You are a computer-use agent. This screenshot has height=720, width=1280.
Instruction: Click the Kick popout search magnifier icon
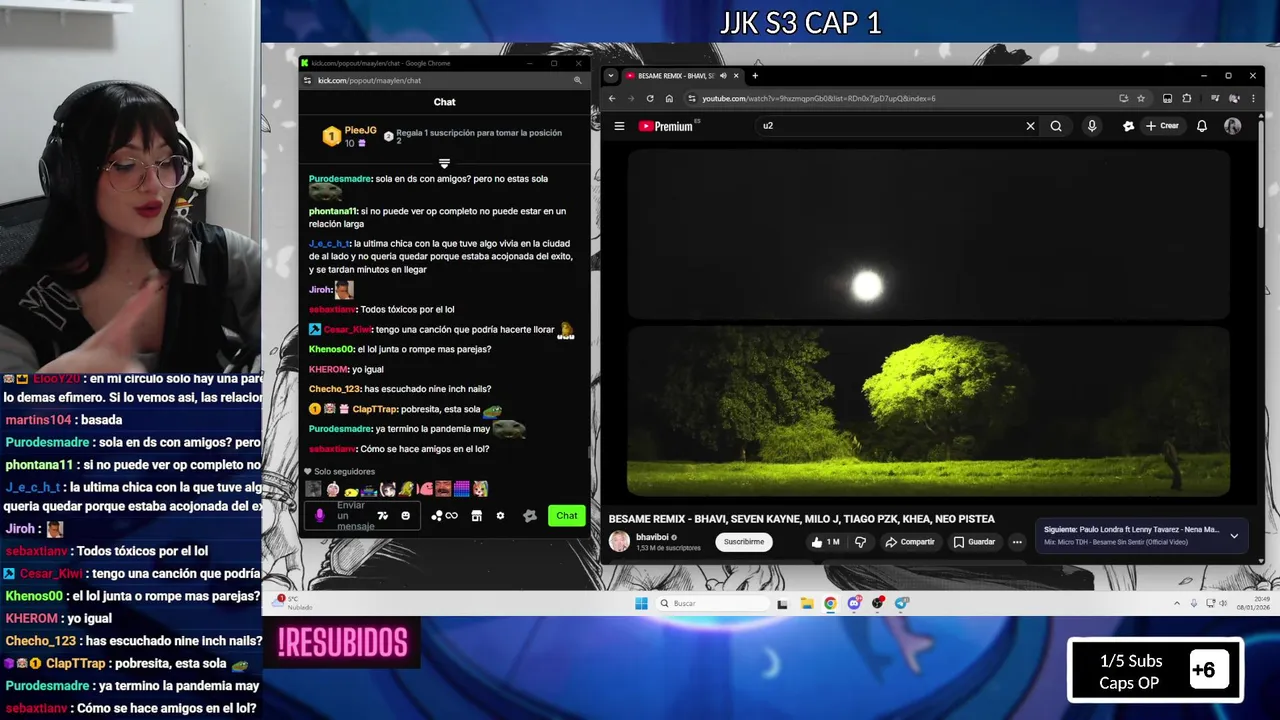577,80
